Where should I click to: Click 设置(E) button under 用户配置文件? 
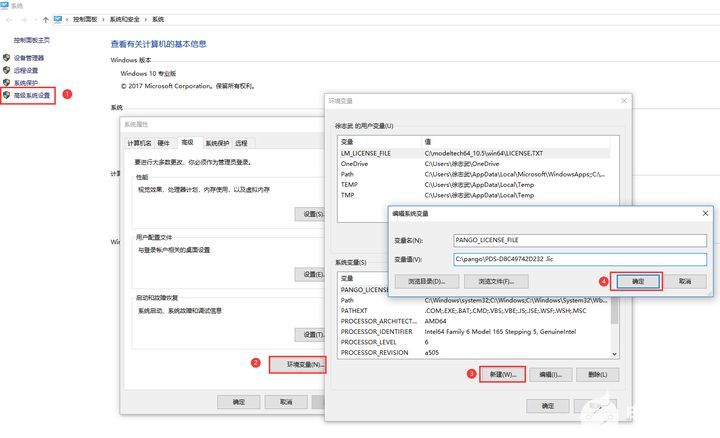point(310,275)
